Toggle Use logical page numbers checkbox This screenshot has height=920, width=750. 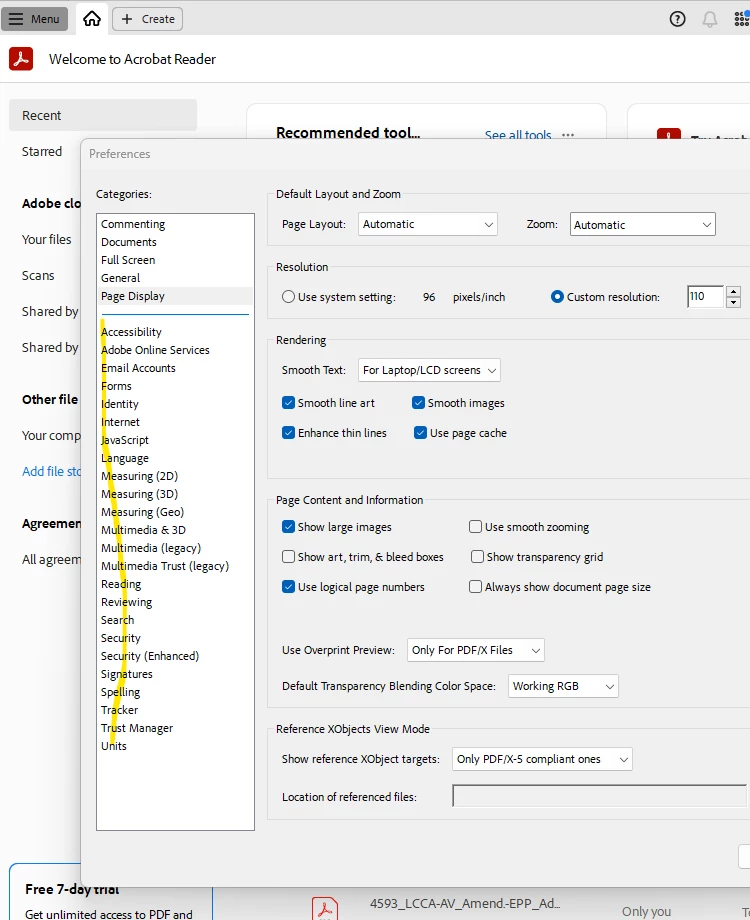click(x=288, y=587)
